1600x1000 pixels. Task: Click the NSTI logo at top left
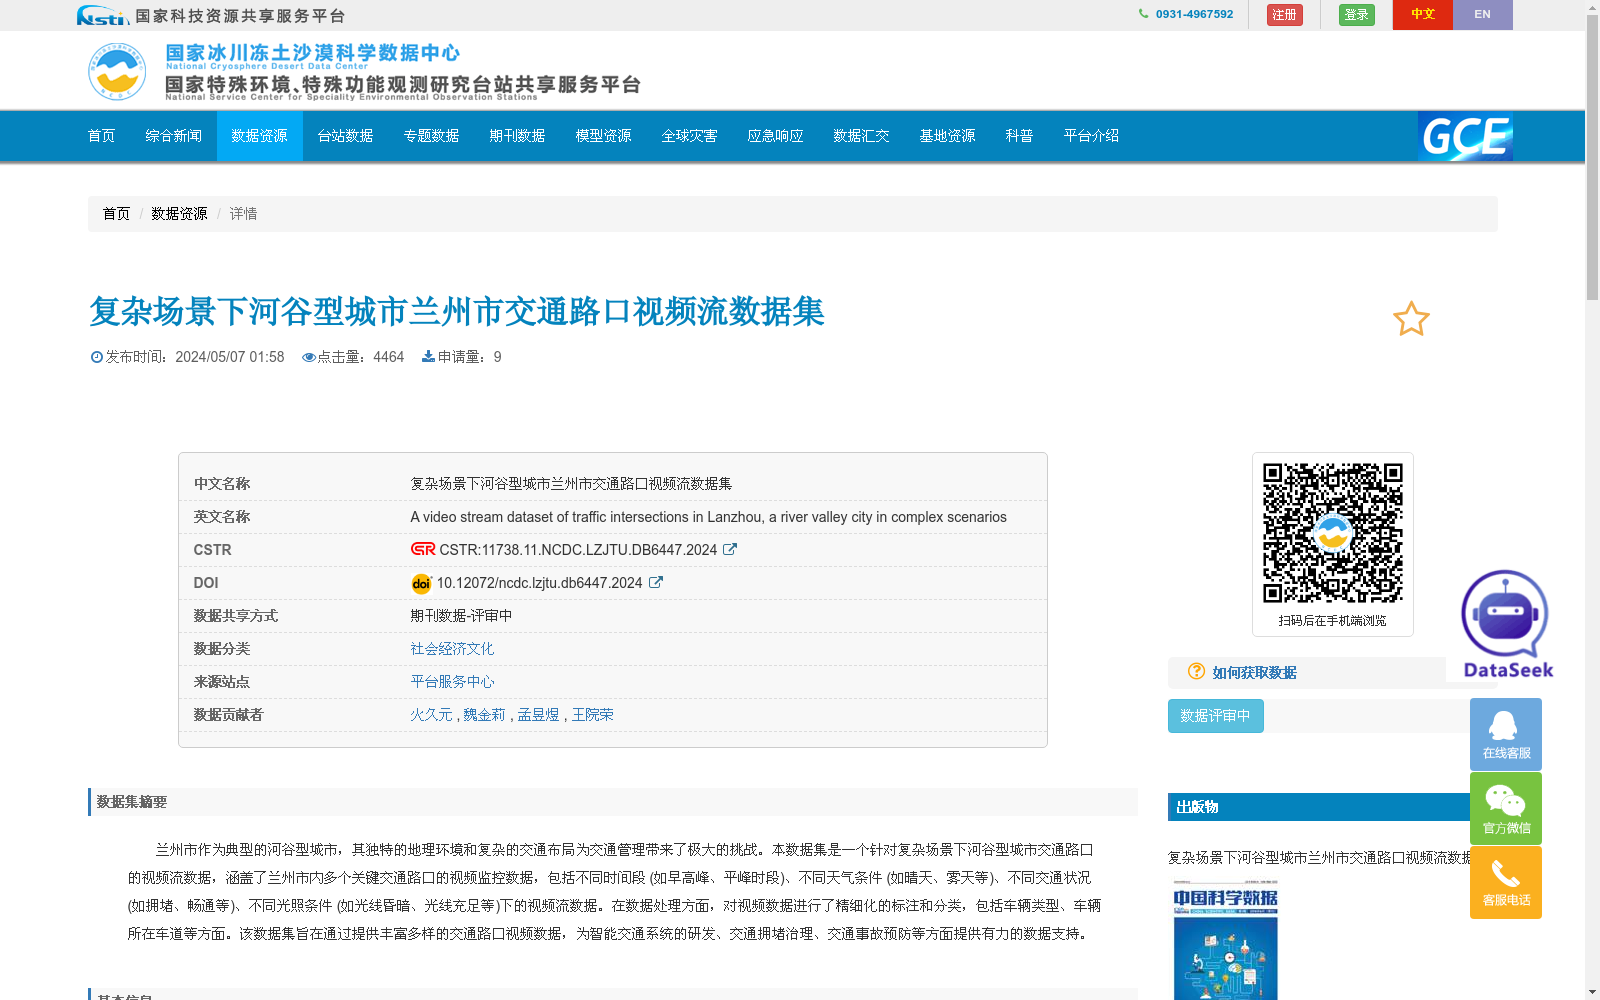[102, 15]
